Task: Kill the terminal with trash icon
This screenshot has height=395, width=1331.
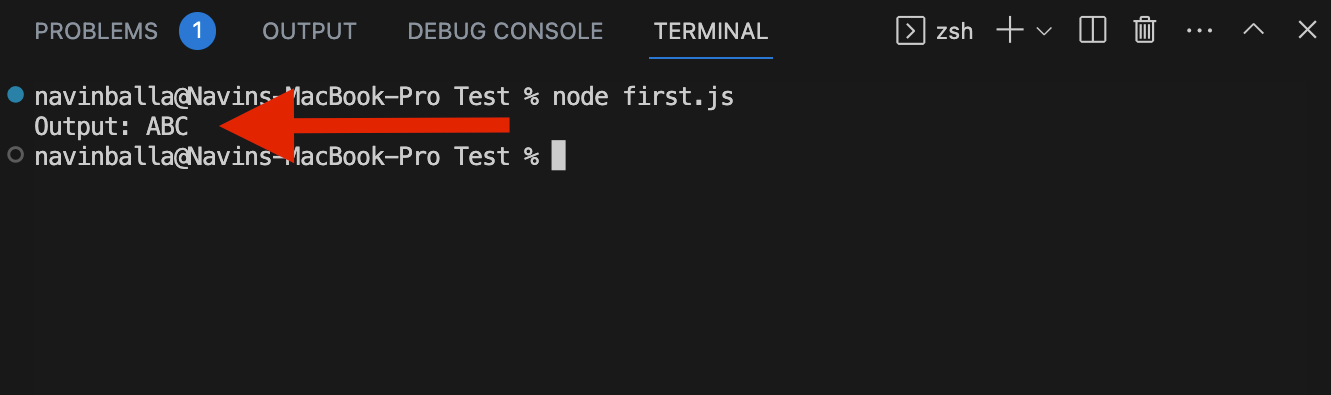Action: pyautogui.click(x=1145, y=31)
